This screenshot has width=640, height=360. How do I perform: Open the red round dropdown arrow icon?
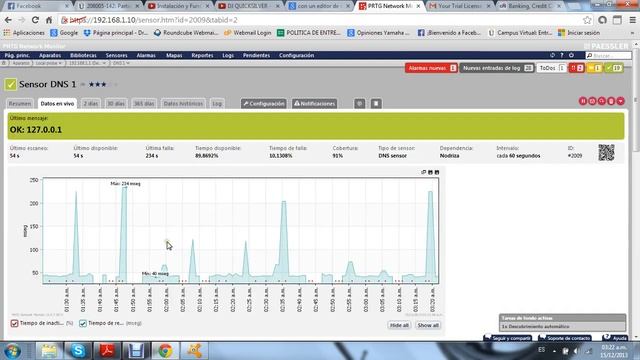click(620, 101)
